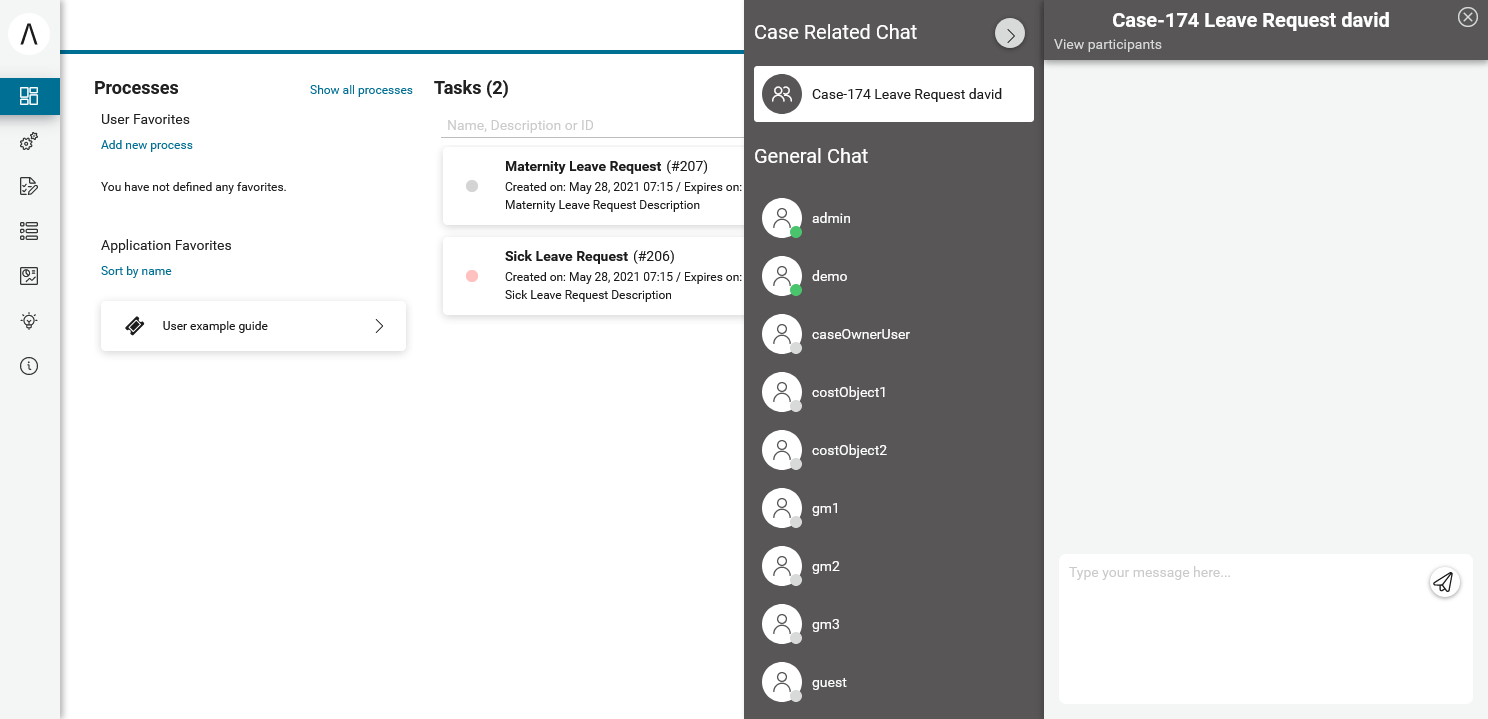
Task: Click the Show all processes link
Action: [x=361, y=90]
